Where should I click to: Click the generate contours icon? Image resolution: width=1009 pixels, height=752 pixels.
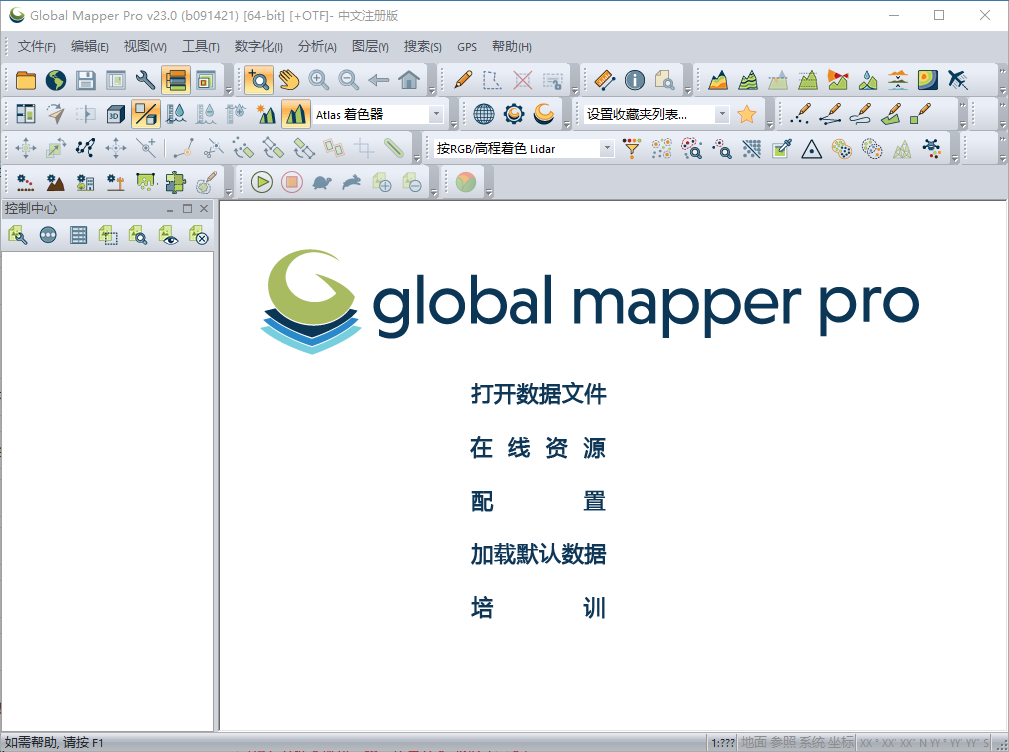click(x=748, y=80)
